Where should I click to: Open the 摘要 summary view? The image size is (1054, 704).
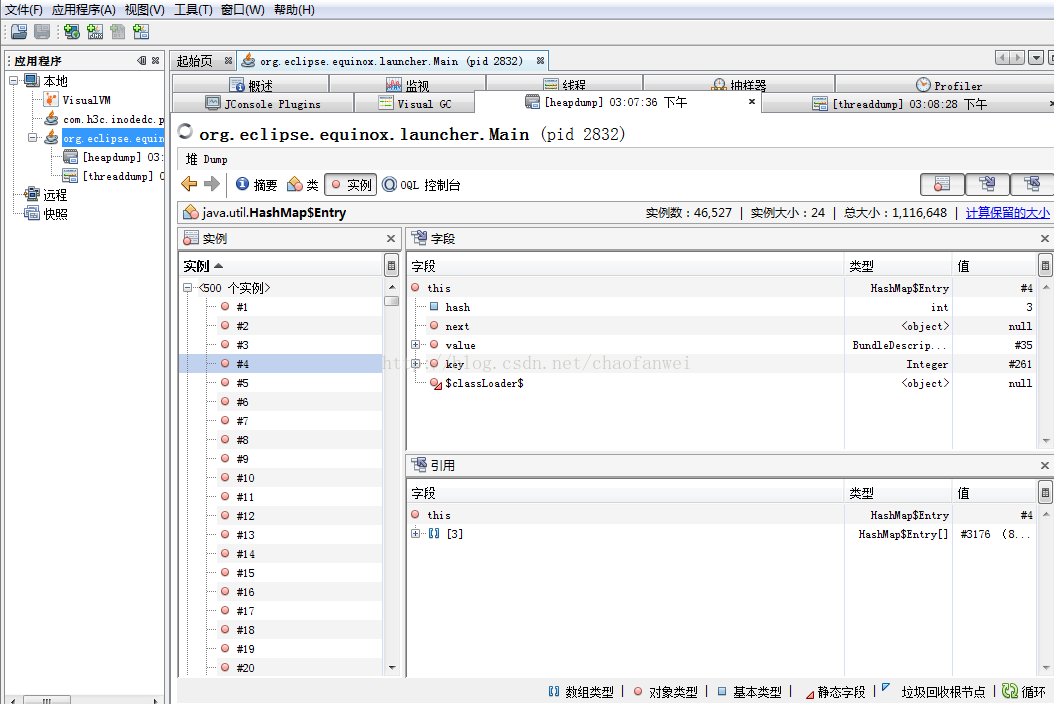[x=256, y=185]
